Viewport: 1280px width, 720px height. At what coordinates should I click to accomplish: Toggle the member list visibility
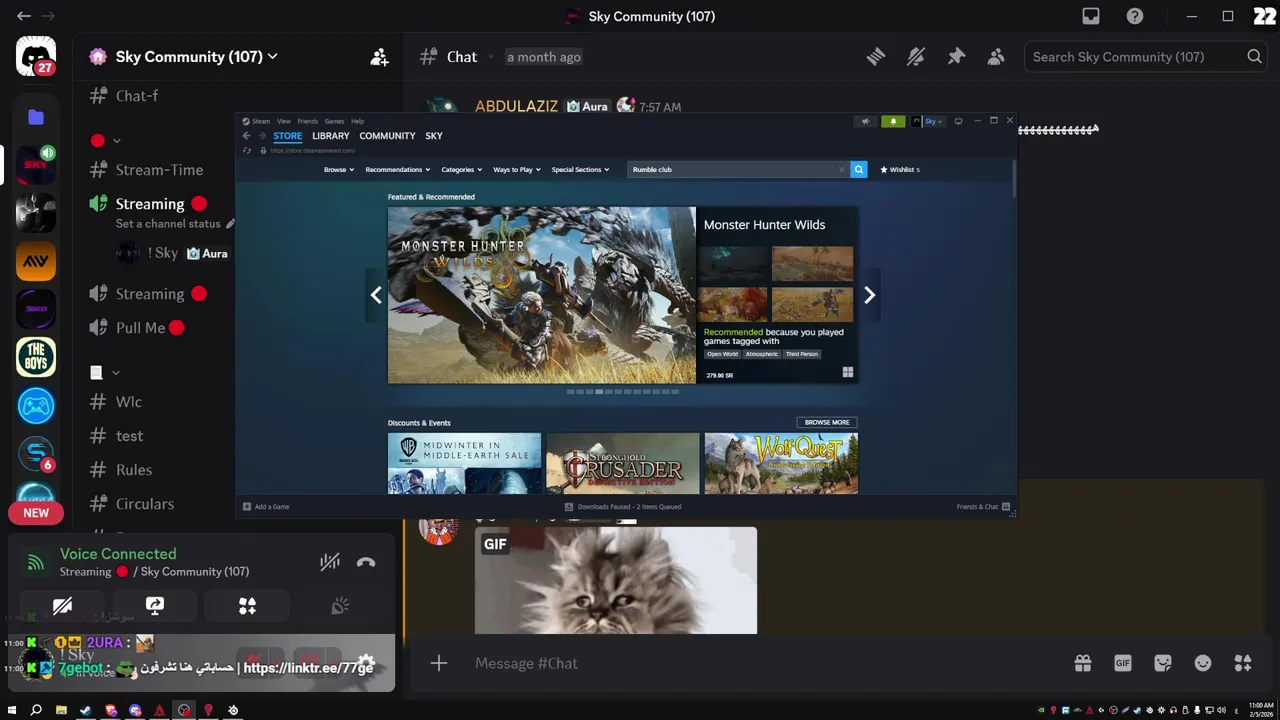pos(996,57)
